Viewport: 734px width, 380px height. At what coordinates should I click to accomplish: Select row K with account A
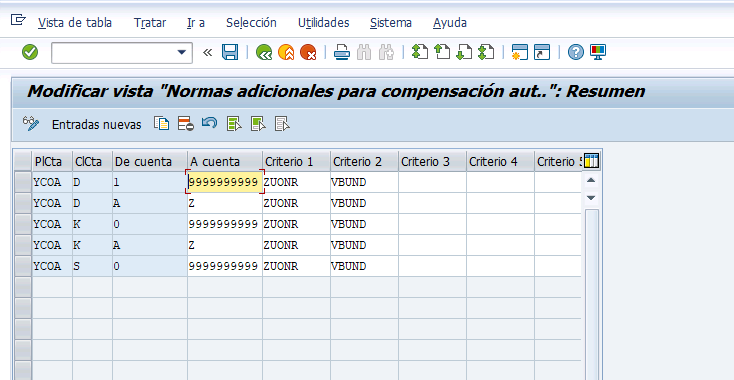(23, 245)
